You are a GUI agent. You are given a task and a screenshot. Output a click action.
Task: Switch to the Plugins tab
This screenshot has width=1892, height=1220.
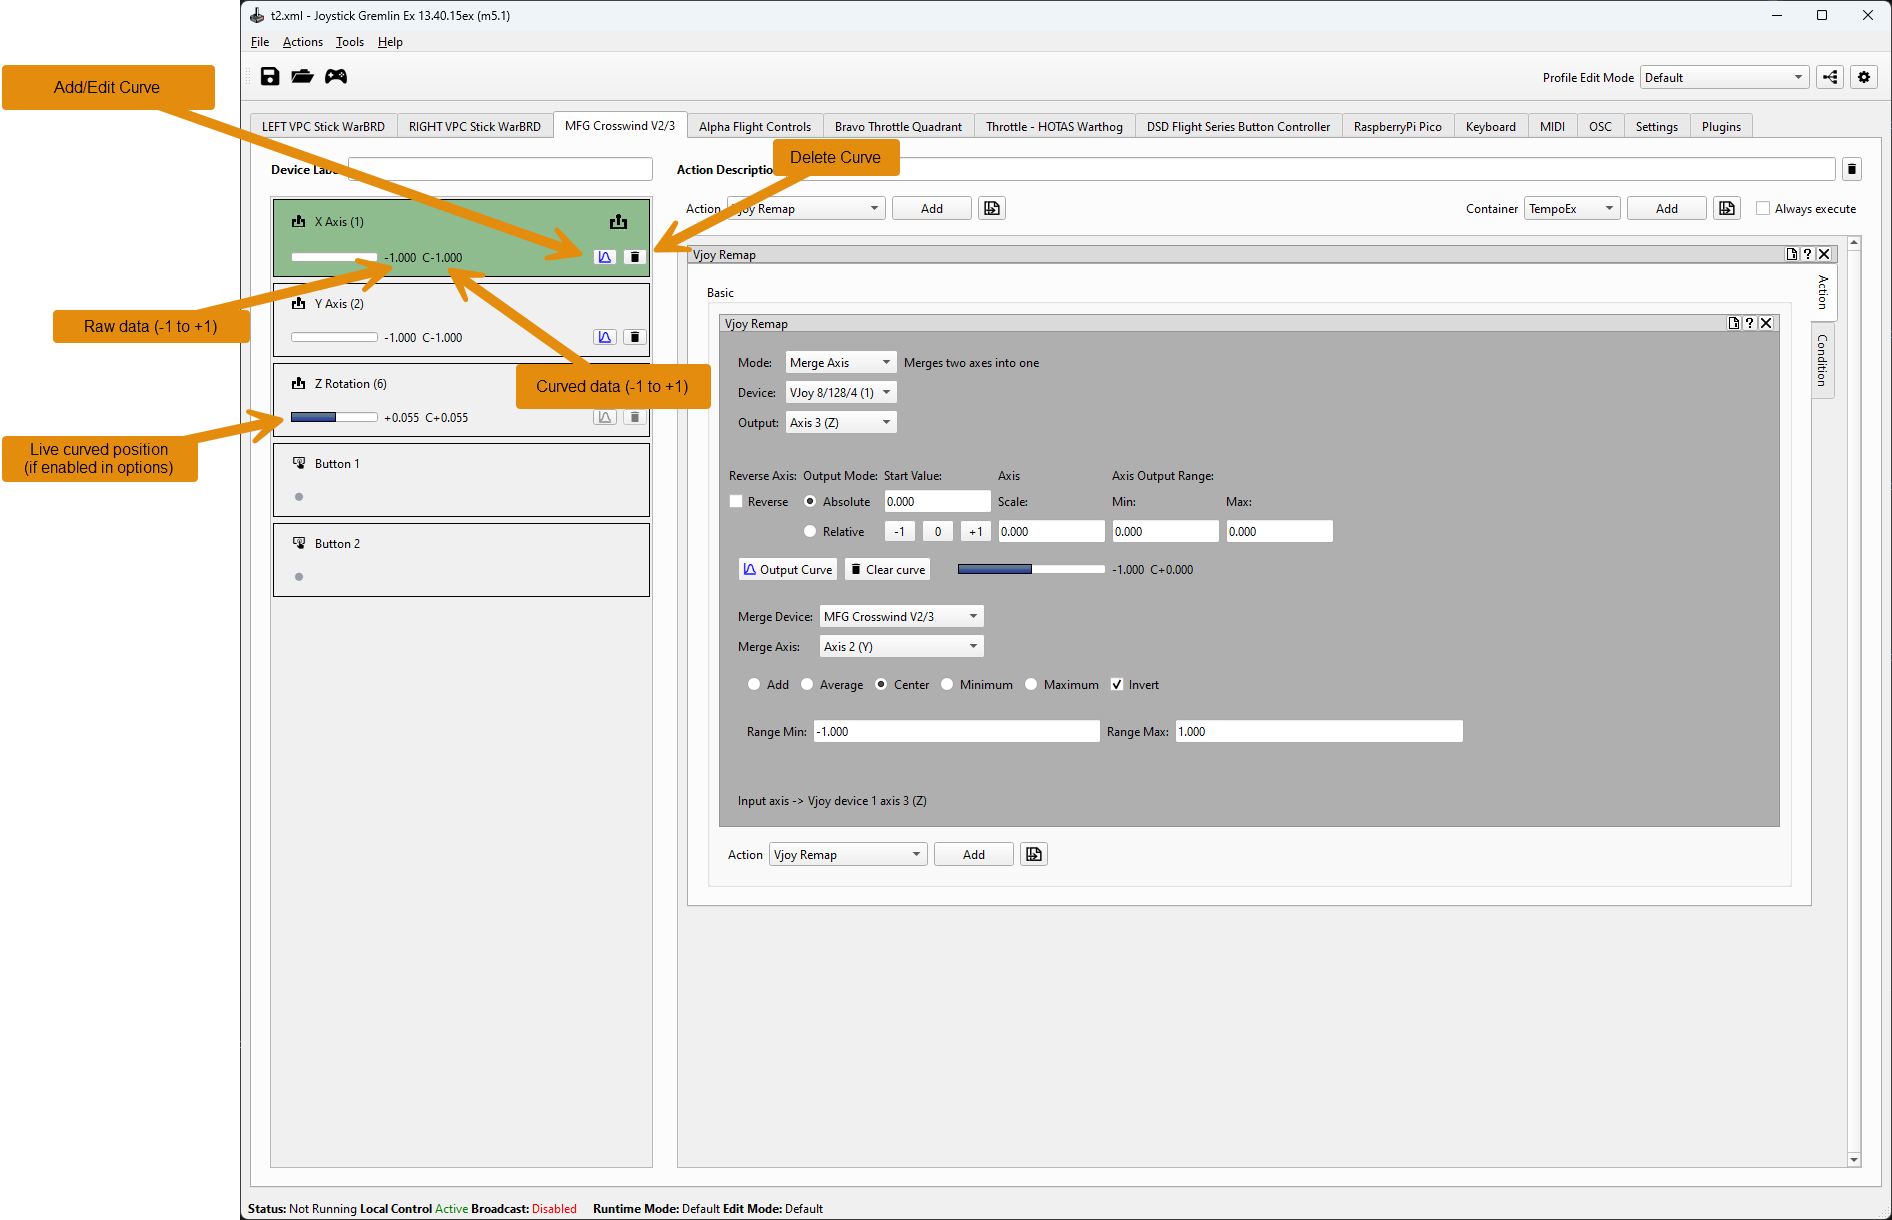pyautogui.click(x=1721, y=126)
